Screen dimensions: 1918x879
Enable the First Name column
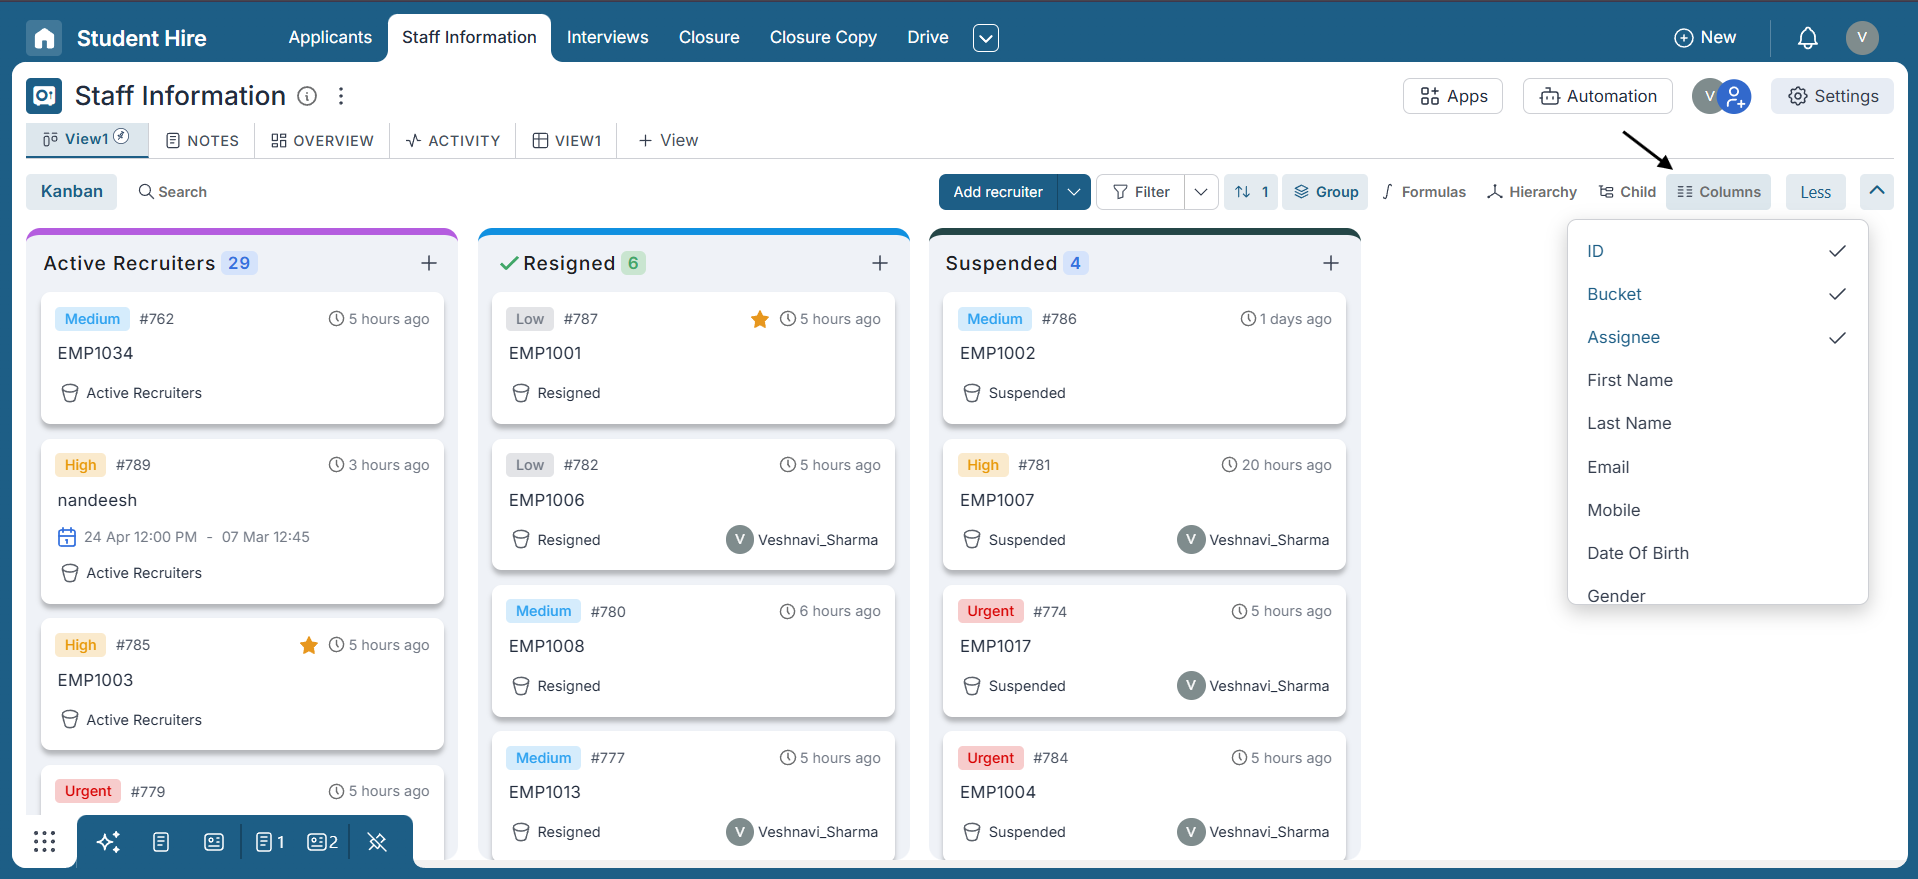click(x=1717, y=380)
